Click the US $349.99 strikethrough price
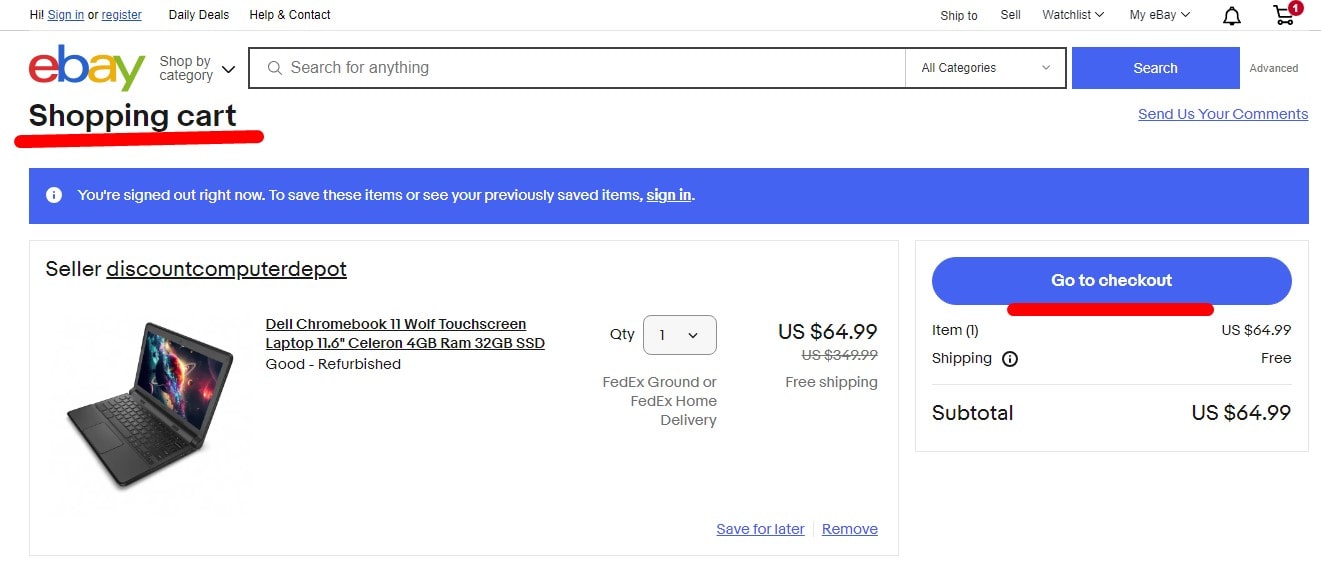Image resolution: width=1321 pixels, height=585 pixels. click(840, 355)
